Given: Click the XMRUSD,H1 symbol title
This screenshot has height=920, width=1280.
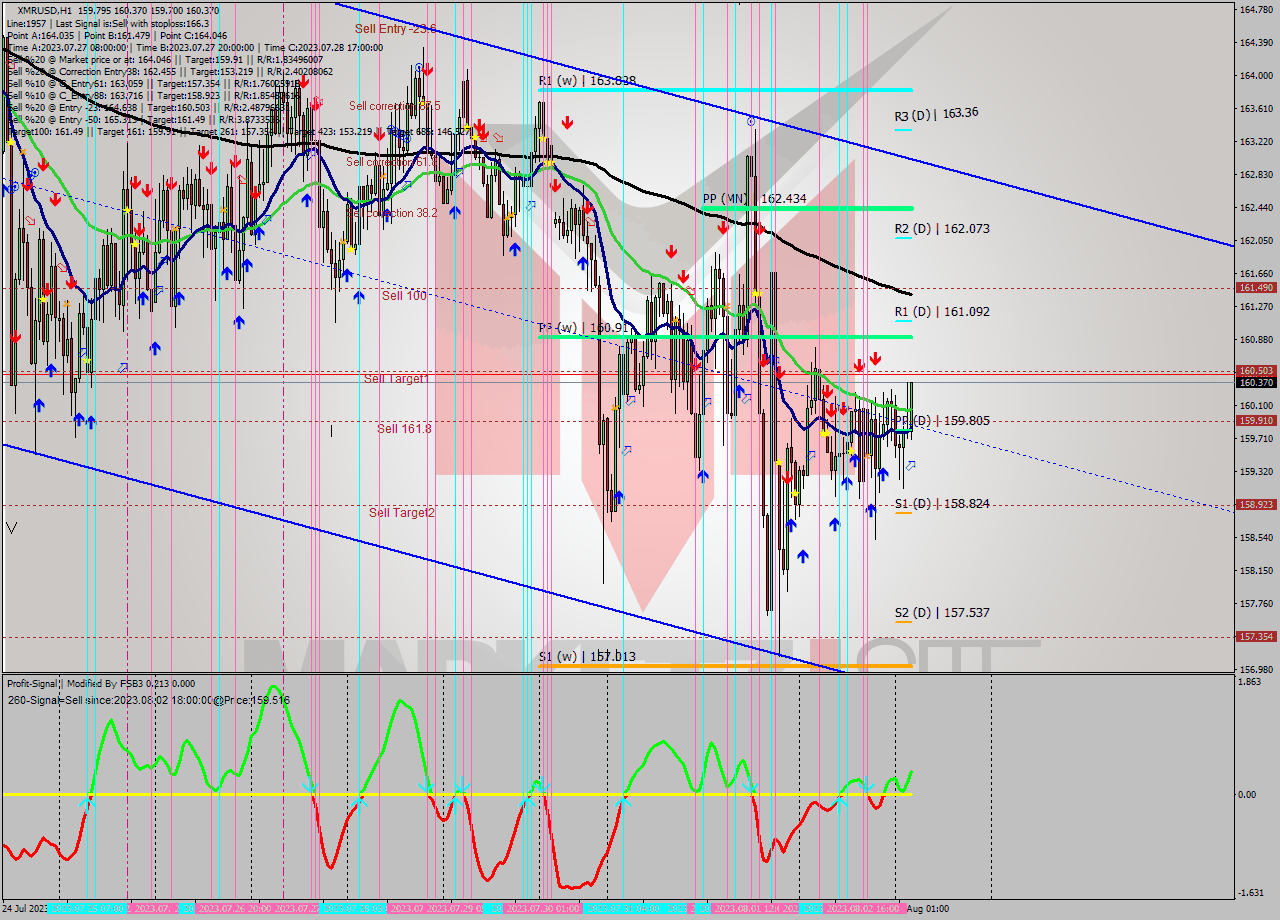Looking at the screenshot, I should pos(45,10).
